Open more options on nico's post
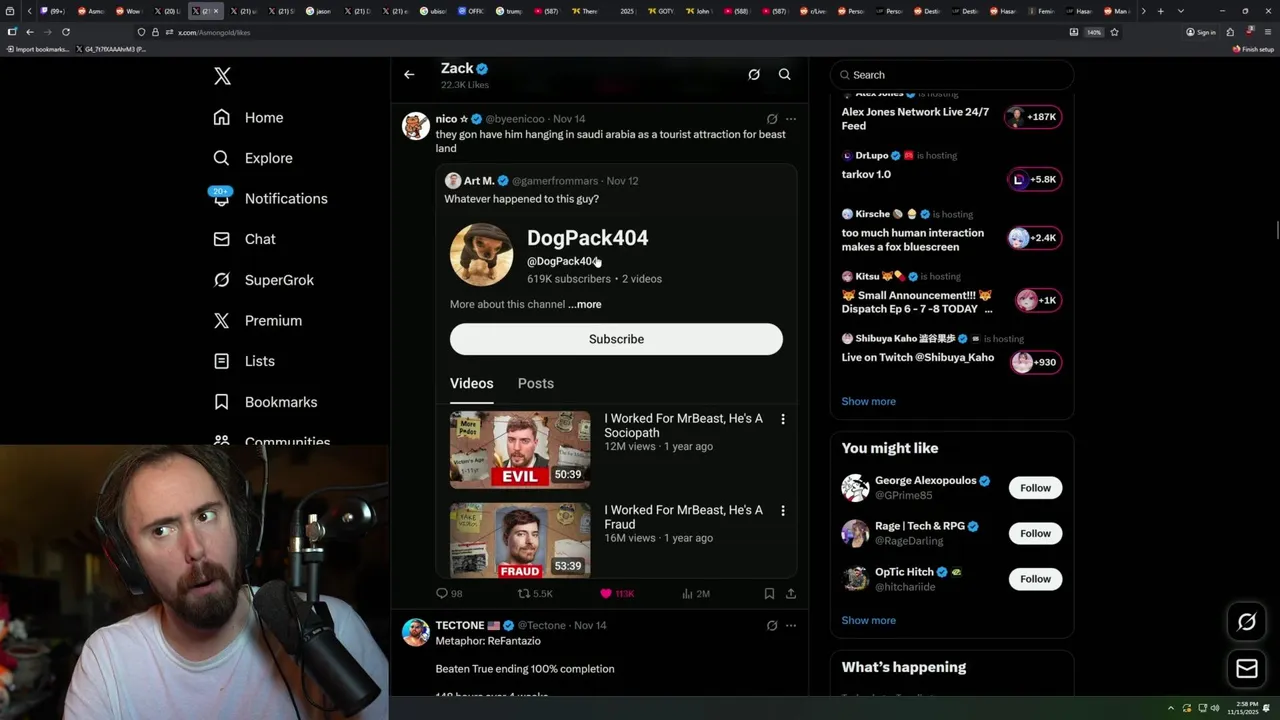 (x=791, y=119)
